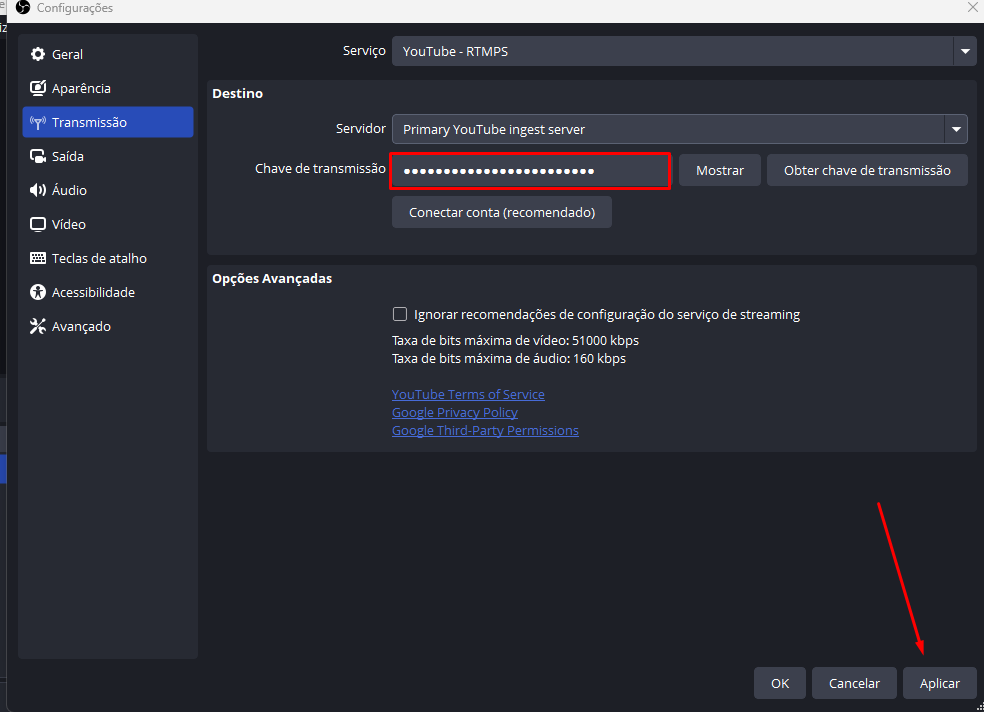Click the Opções Avançadas heading
This screenshot has height=712, width=984.
[272, 279]
